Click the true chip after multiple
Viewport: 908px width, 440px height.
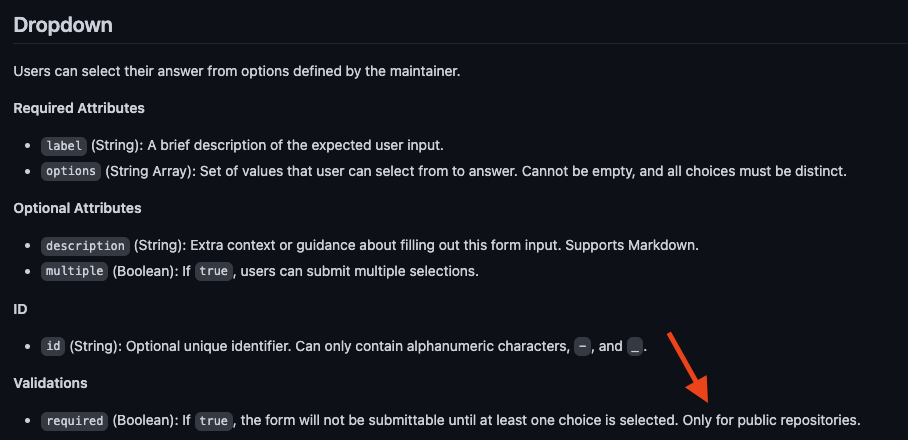click(214, 271)
